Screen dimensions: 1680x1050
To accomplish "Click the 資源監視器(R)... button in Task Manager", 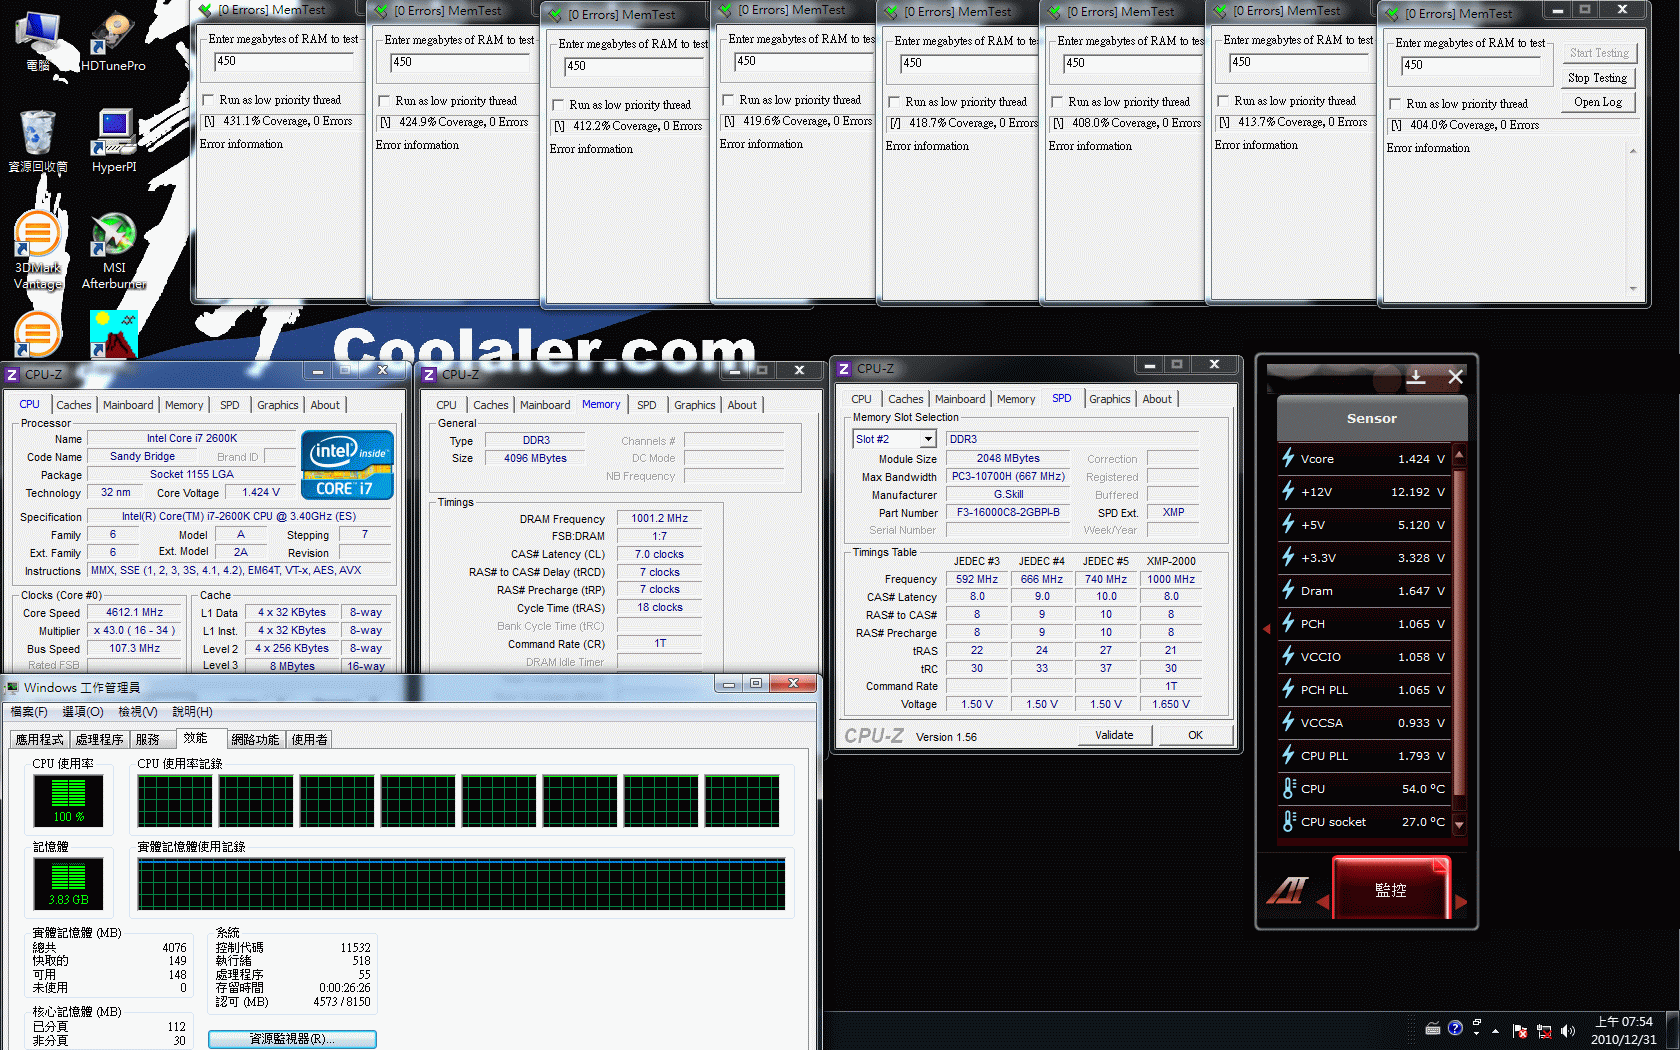I will click(x=292, y=1039).
